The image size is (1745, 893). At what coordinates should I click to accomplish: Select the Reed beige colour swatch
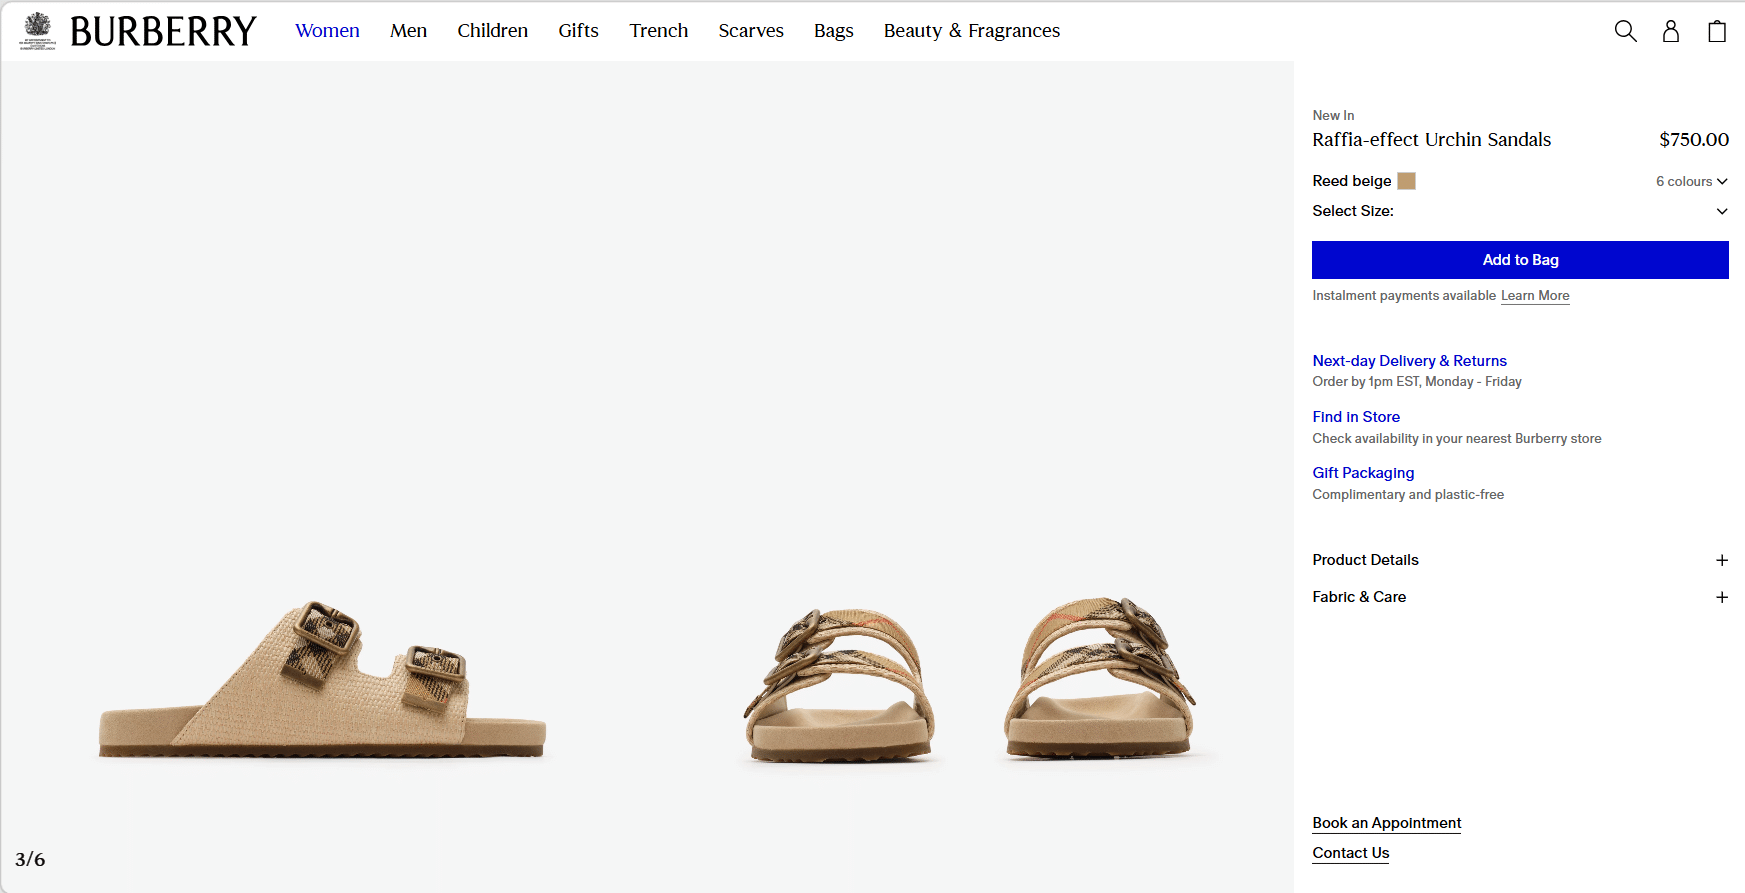point(1406,181)
